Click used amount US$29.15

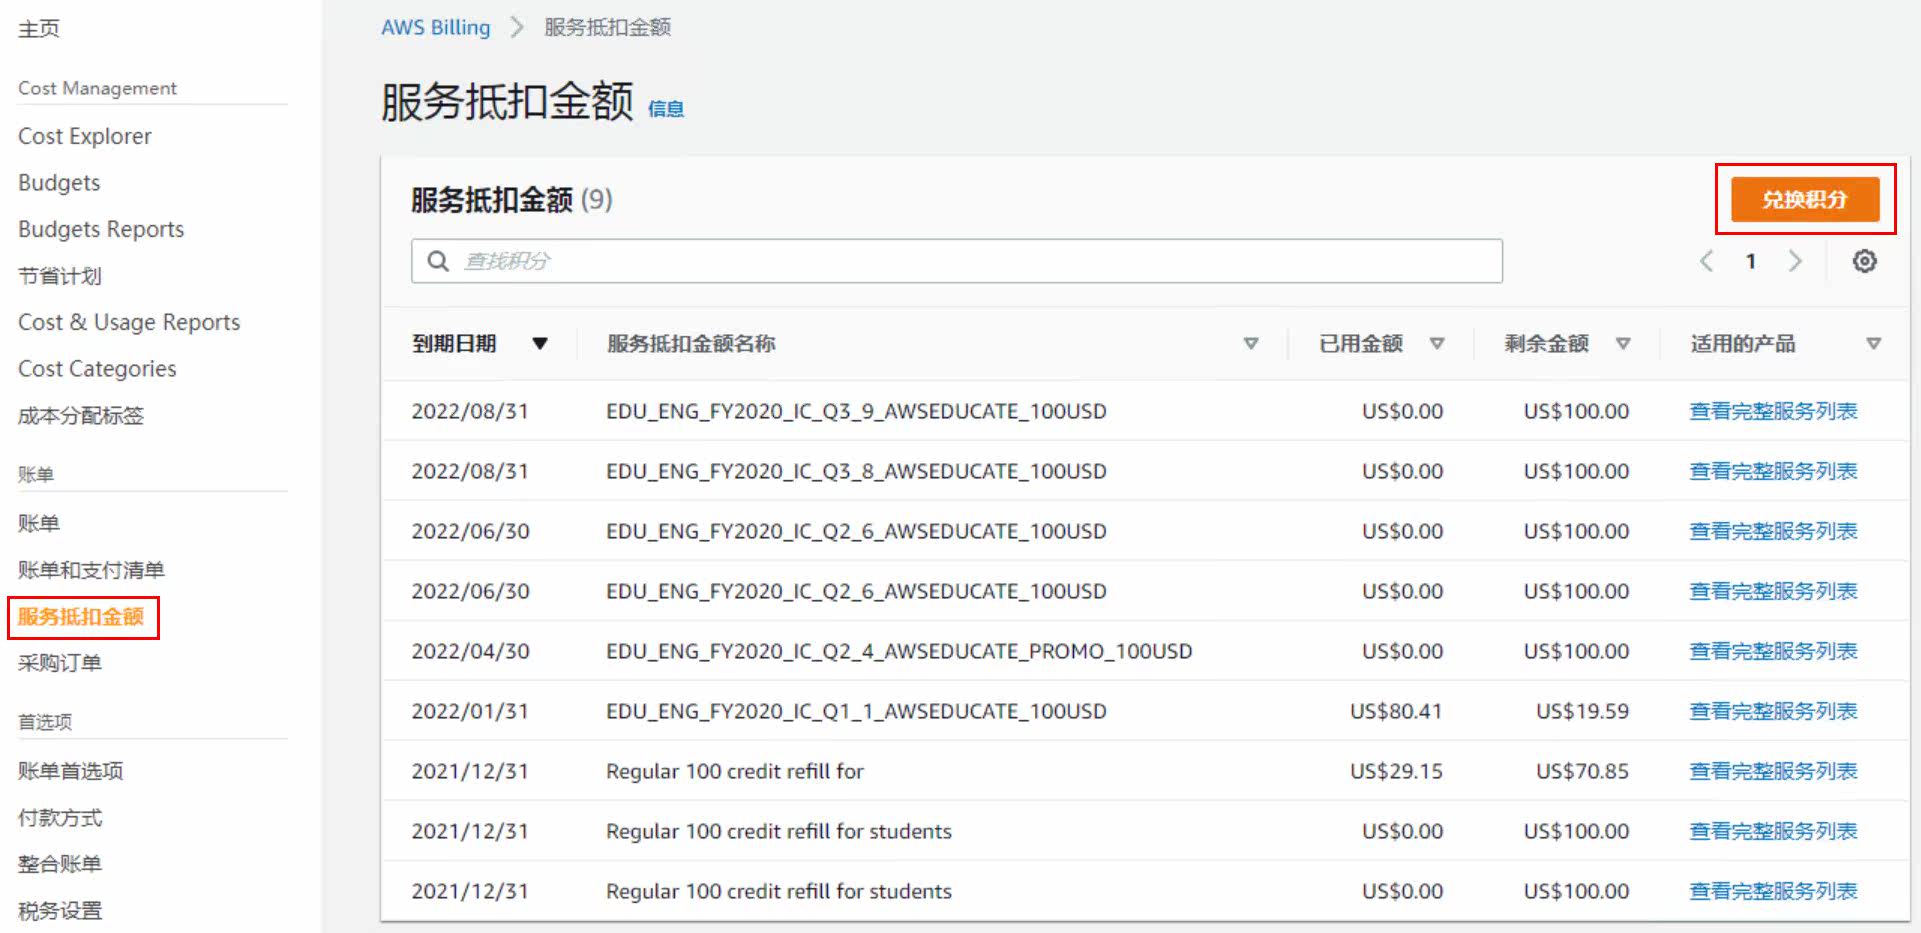[x=1396, y=771]
